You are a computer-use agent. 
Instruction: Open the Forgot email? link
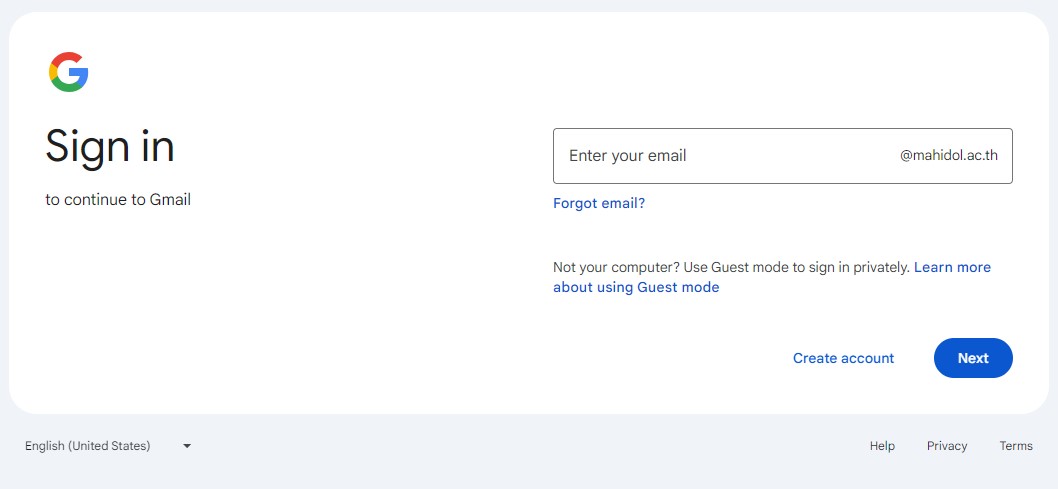pyautogui.click(x=599, y=203)
